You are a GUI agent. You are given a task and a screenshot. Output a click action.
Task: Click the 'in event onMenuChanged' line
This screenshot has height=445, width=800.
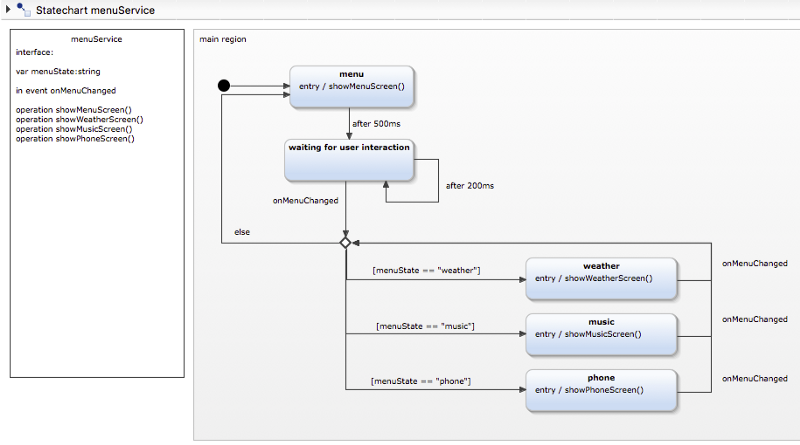pos(66,91)
